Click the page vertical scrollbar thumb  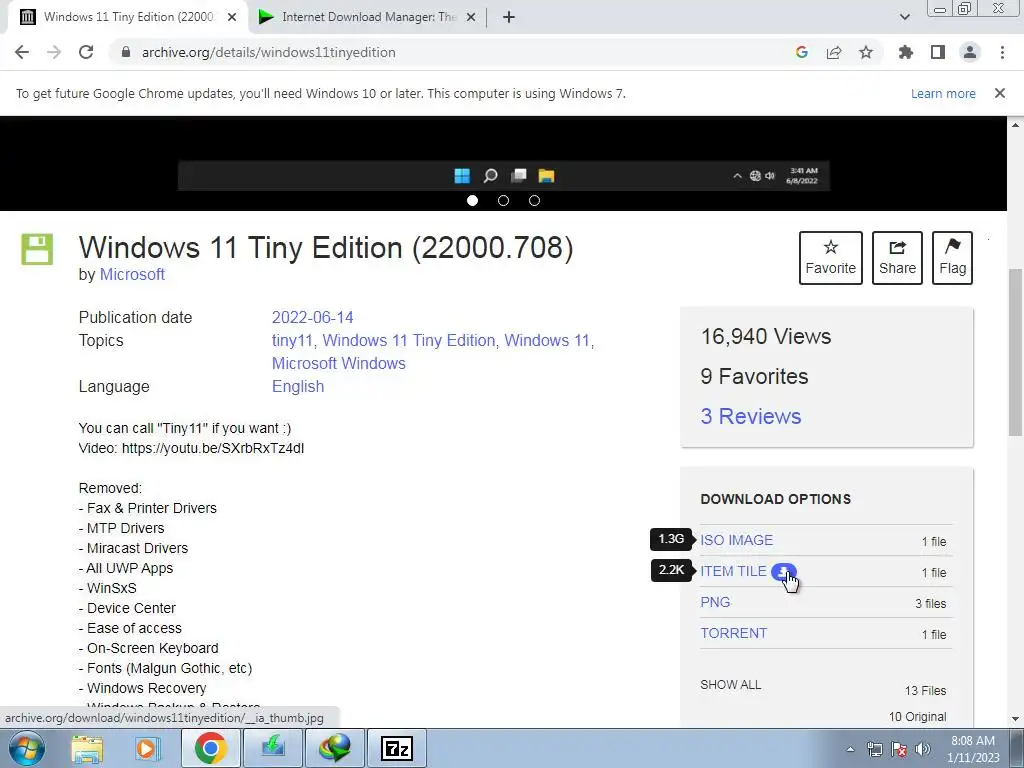click(x=1016, y=352)
